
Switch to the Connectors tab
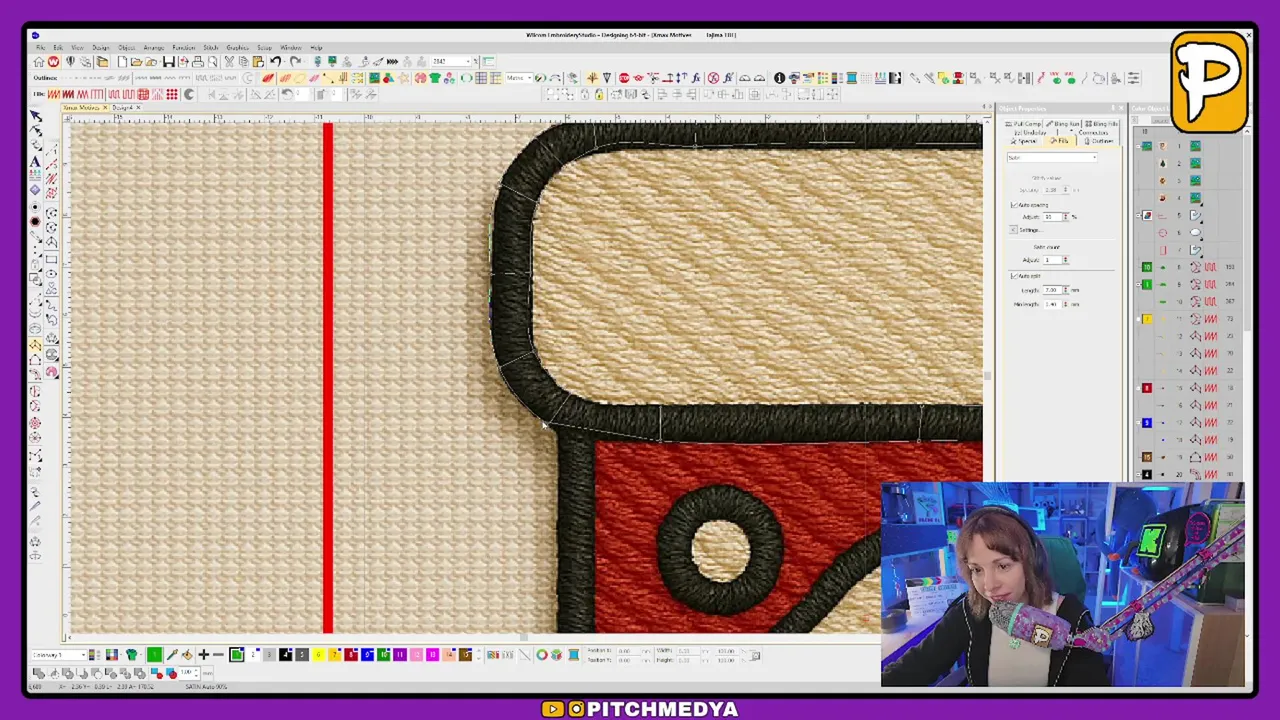click(x=1092, y=133)
